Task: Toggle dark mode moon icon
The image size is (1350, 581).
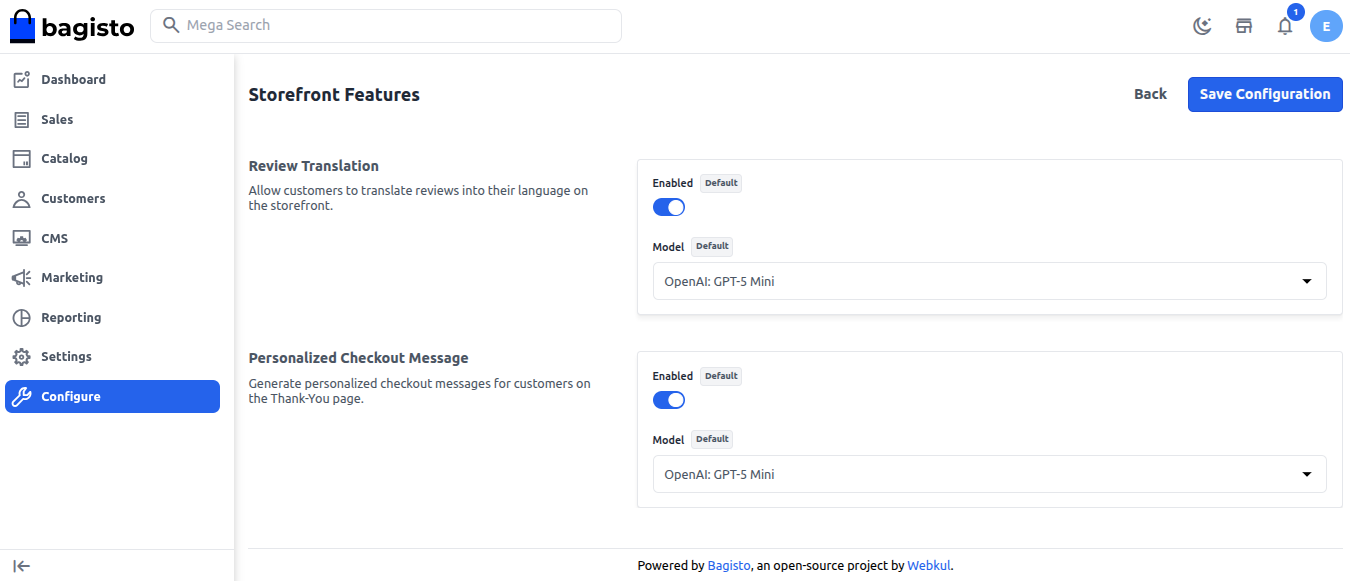Action: 1203,26
